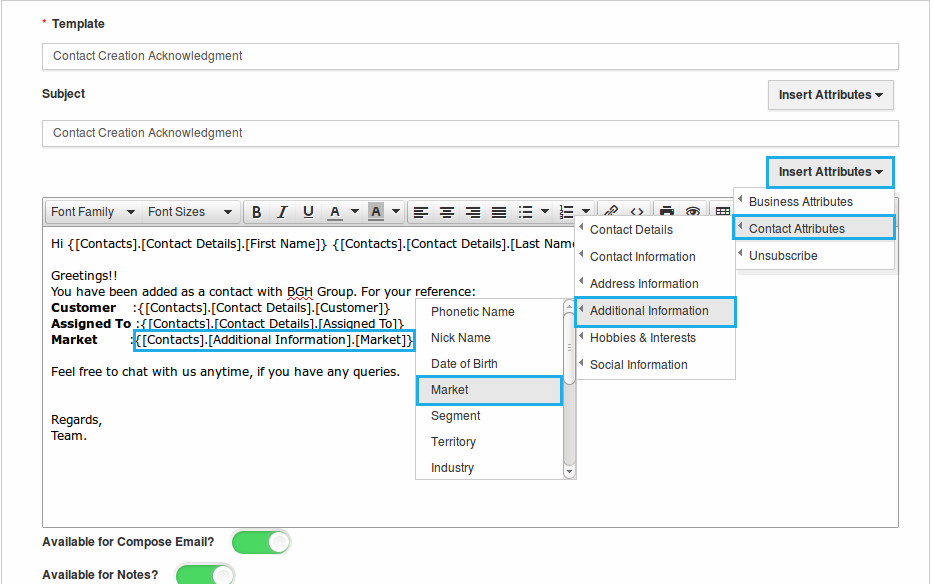Preview the template with the eye icon
This screenshot has height=584, width=933.
coord(692,212)
